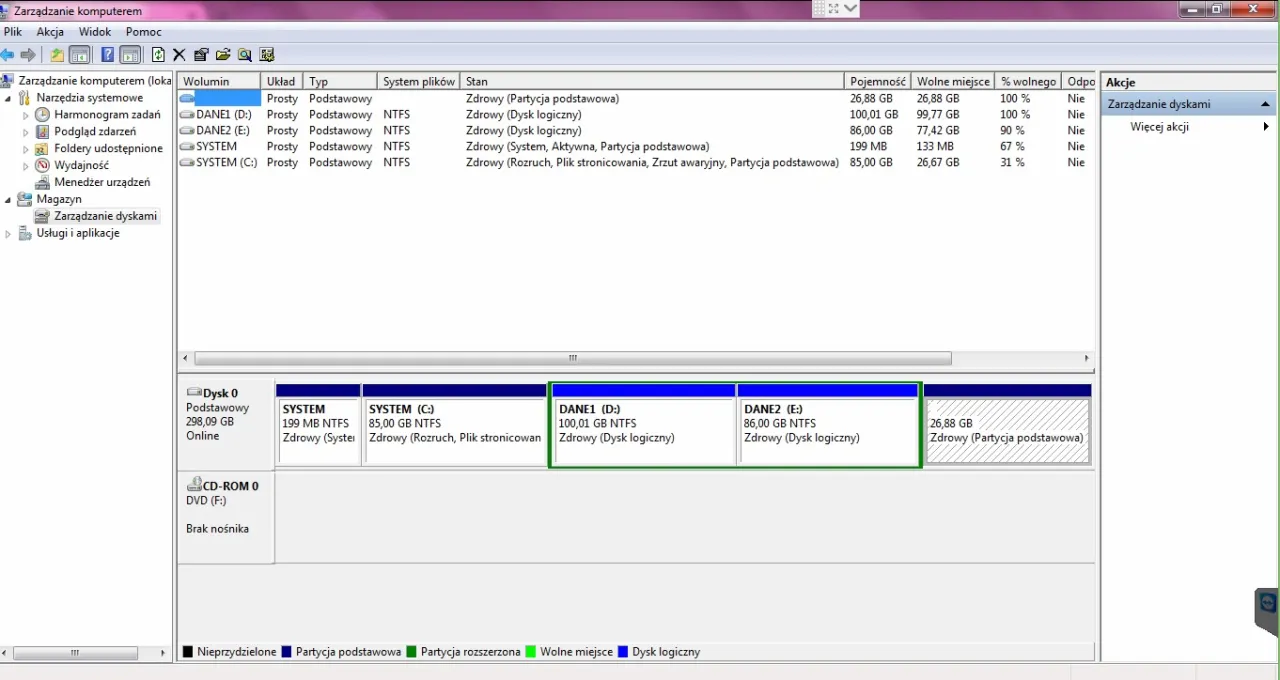Click the Properties toolbar icon
The height and width of the screenshot is (680, 1280).
click(x=201, y=55)
